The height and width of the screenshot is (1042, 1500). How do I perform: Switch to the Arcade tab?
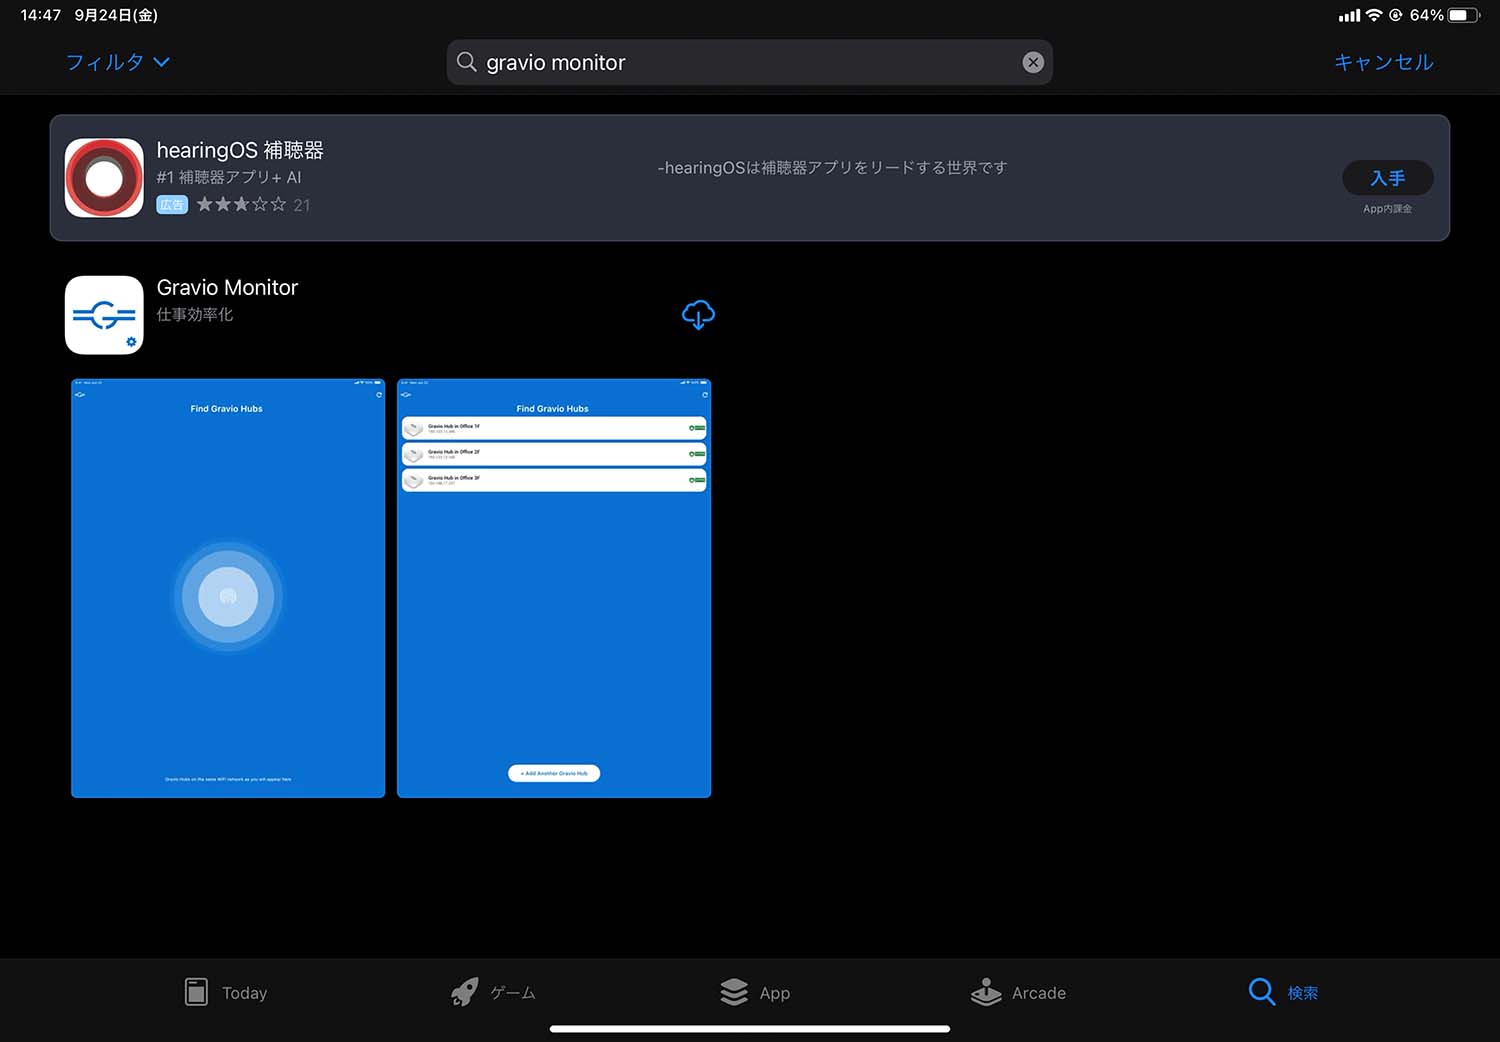coord(1018,992)
